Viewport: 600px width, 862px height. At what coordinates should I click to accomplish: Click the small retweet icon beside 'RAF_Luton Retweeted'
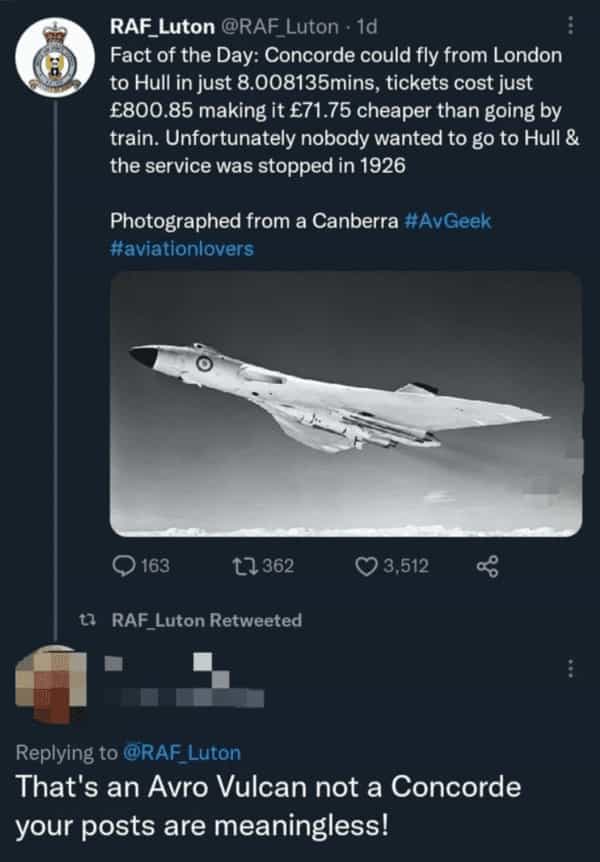[86, 620]
